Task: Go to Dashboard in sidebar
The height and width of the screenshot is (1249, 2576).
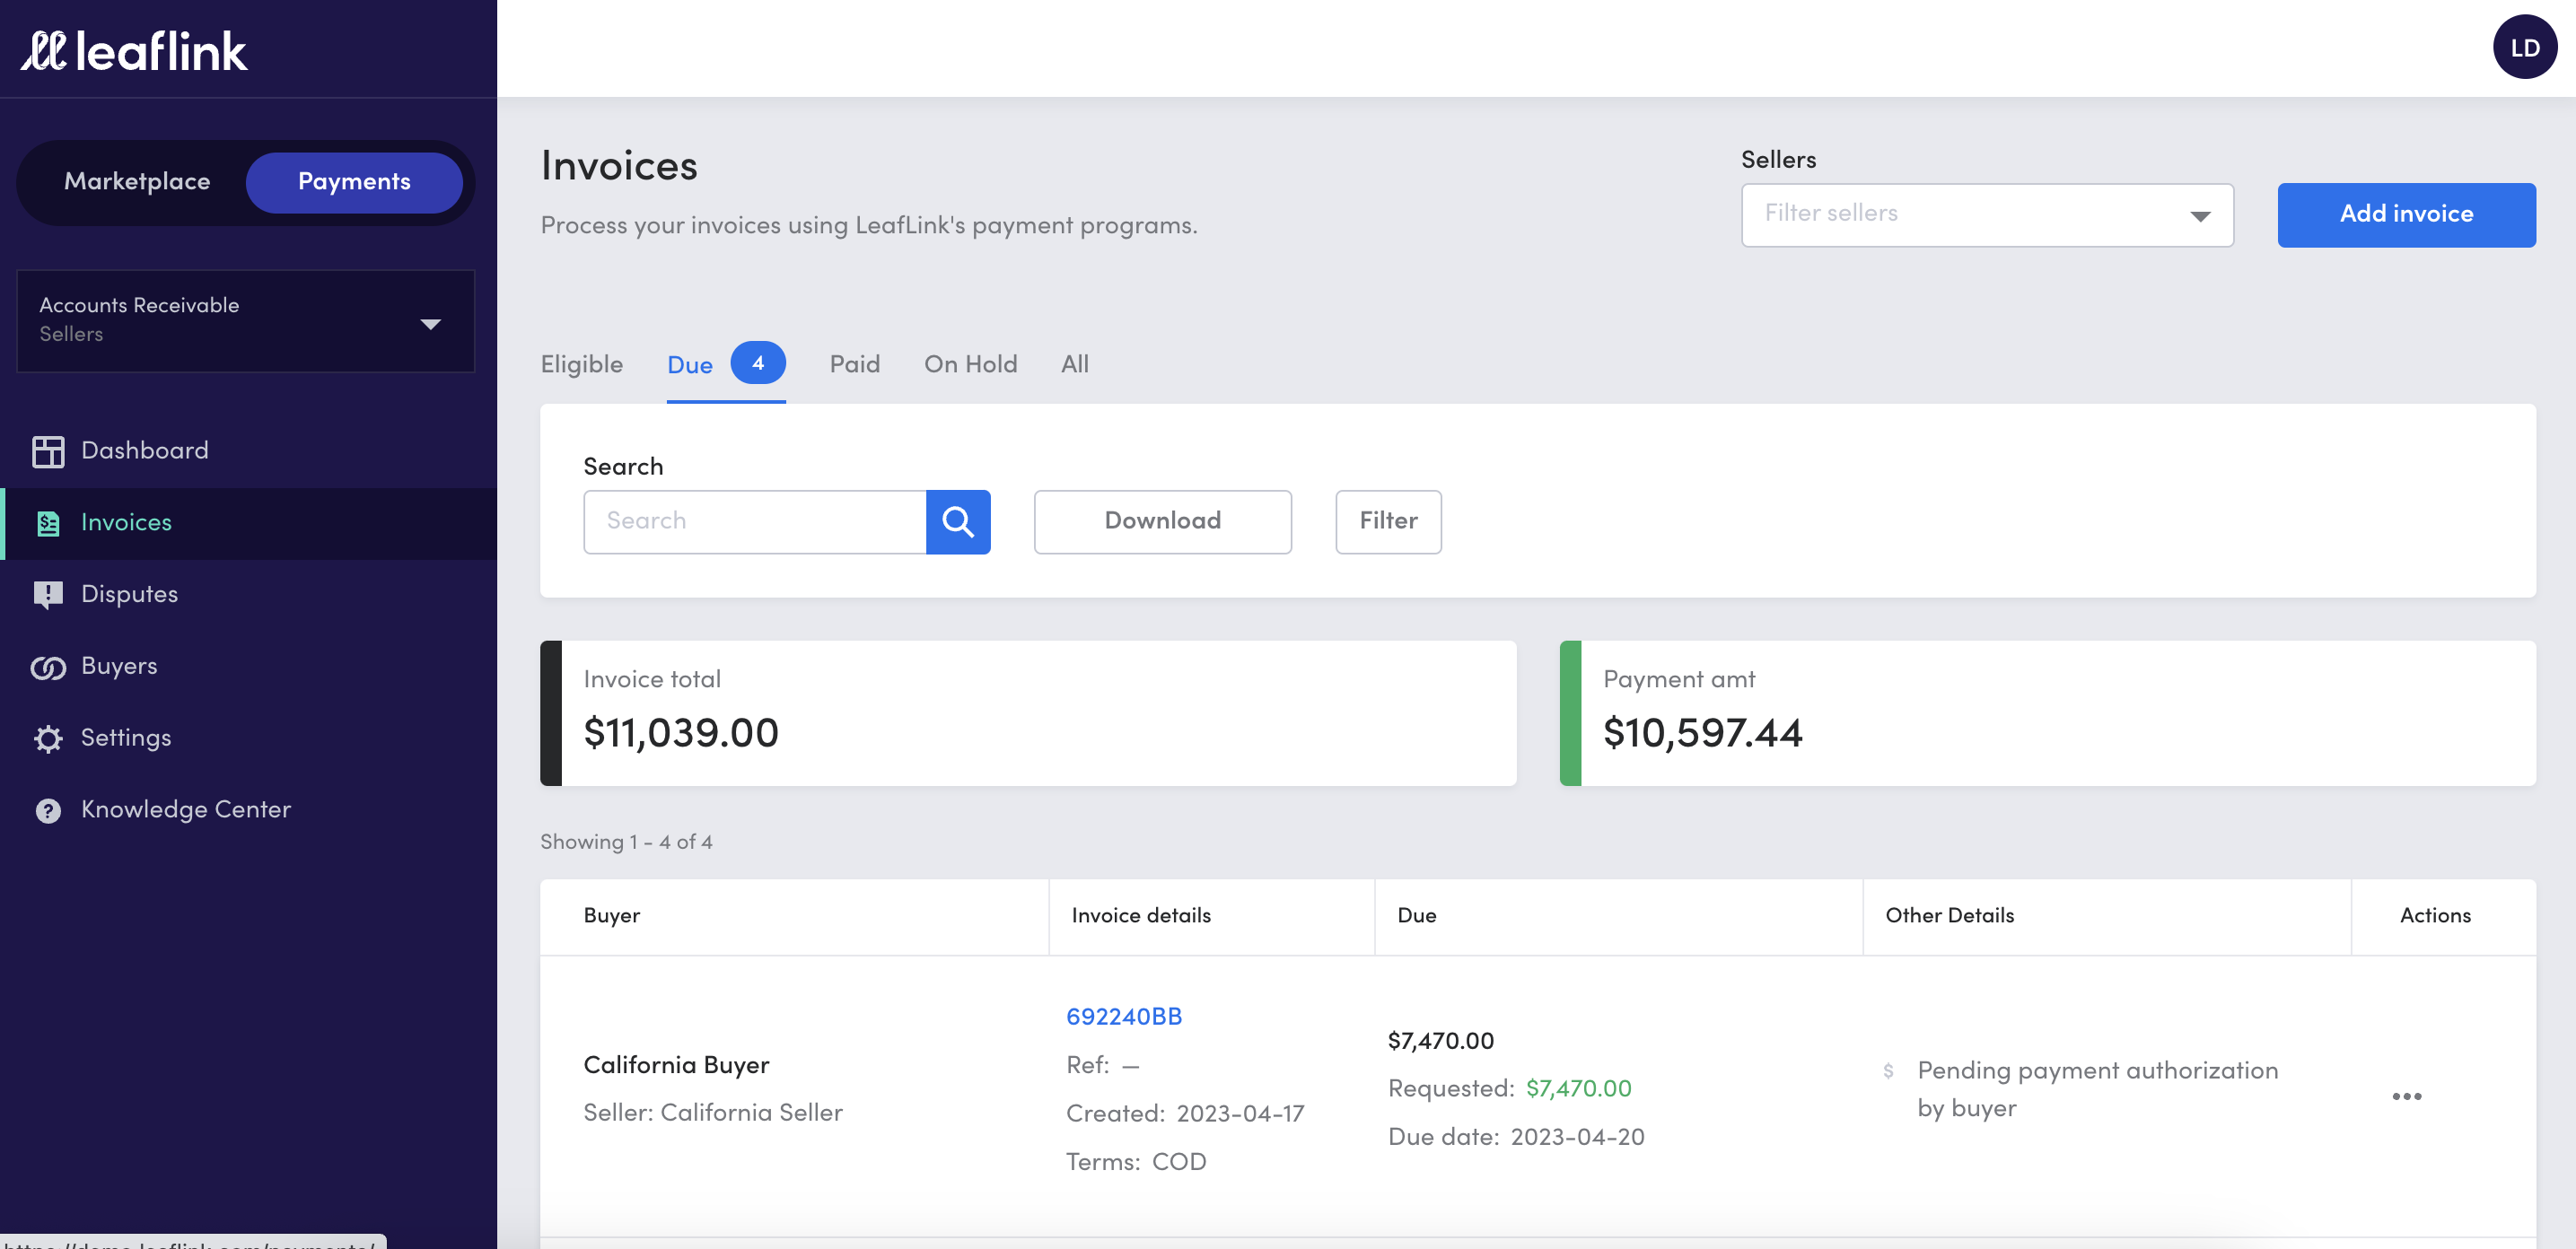Action: point(248,451)
